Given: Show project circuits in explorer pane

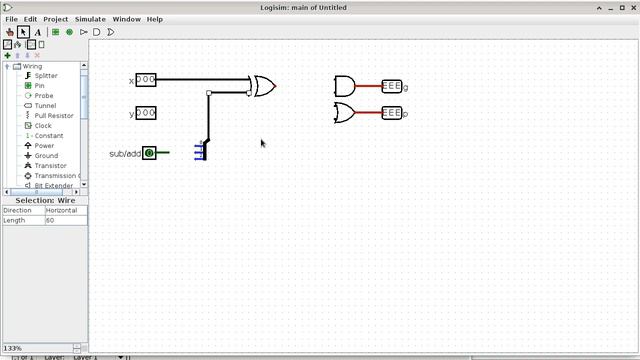Looking at the screenshot, I should pyautogui.click(x=7, y=44).
